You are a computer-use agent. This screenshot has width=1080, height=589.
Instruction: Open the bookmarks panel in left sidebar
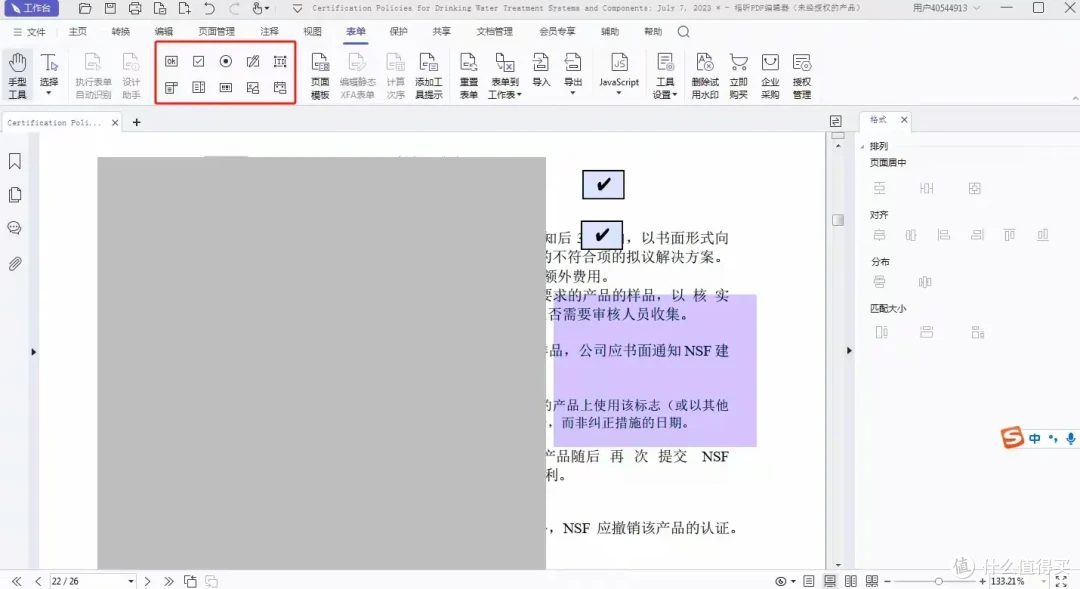[x=14, y=161]
